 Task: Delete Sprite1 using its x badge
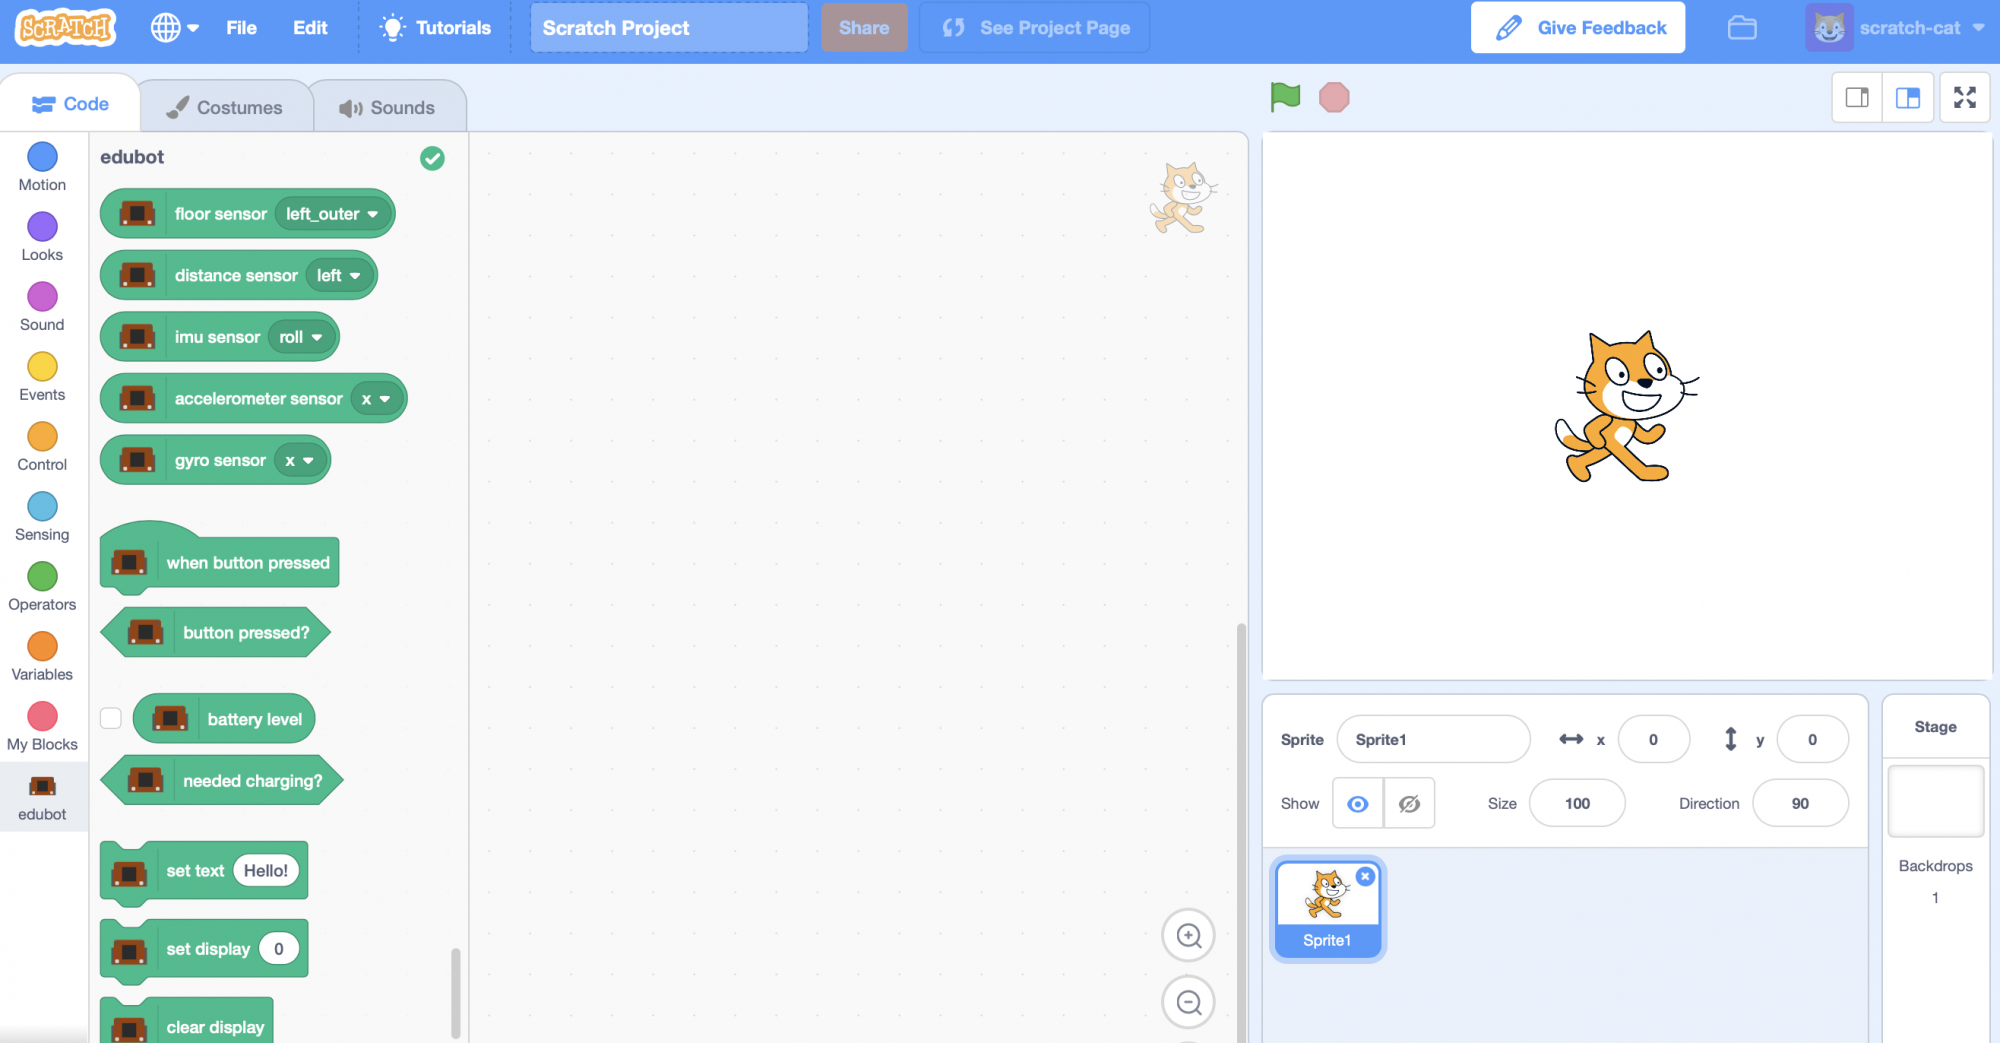(x=1365, y=876)
